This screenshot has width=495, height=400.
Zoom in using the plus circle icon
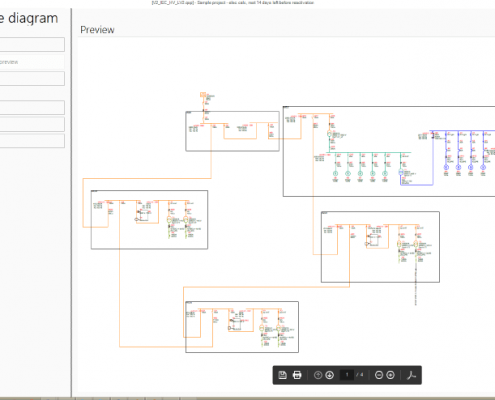391,375
